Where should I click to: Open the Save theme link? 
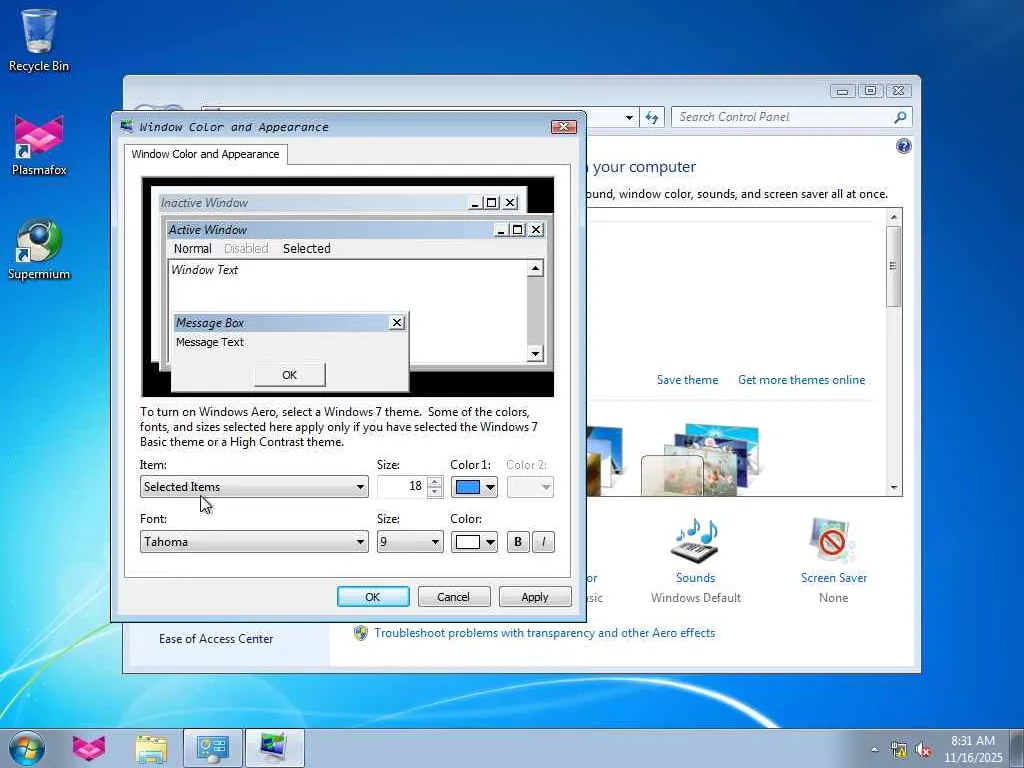point(687,379)
